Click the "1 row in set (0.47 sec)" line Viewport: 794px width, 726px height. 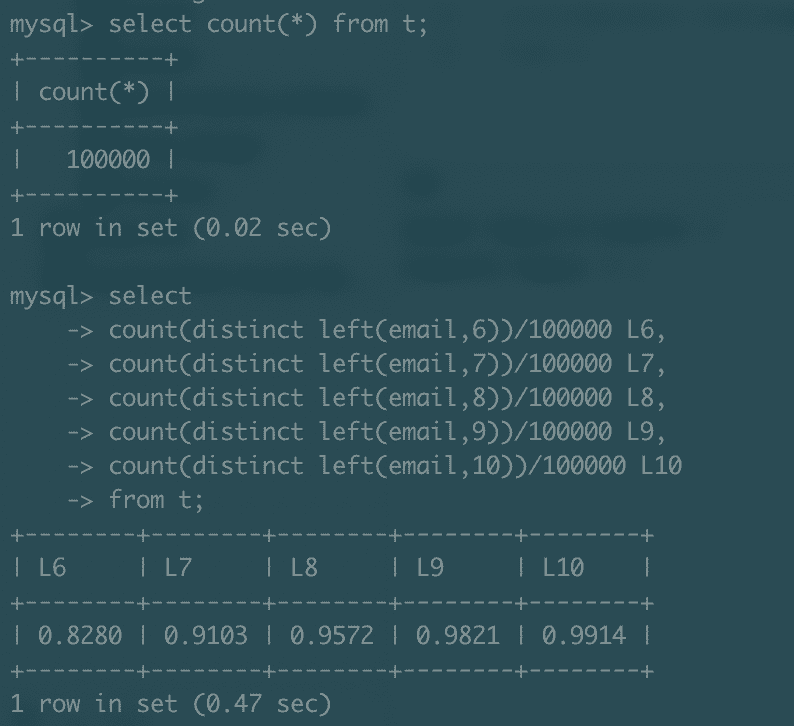click(170, 704)
